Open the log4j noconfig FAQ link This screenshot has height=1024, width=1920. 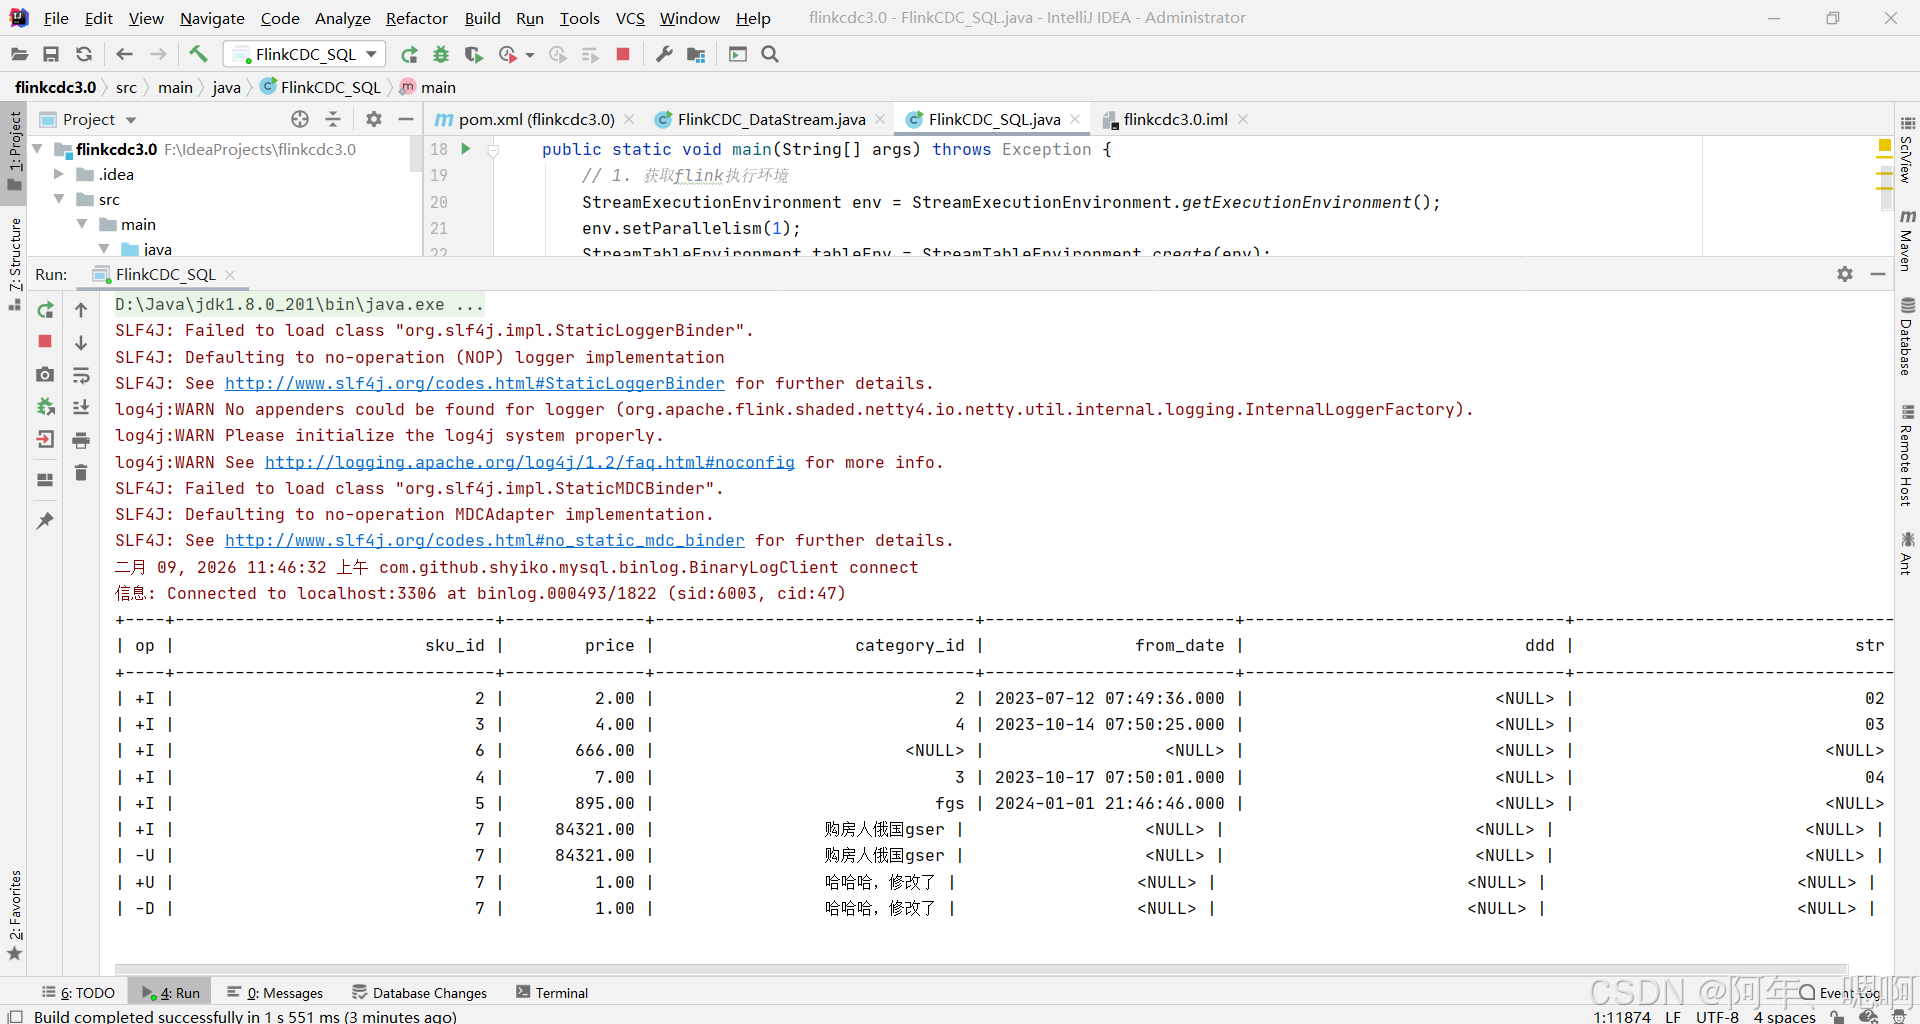(530, 462)
